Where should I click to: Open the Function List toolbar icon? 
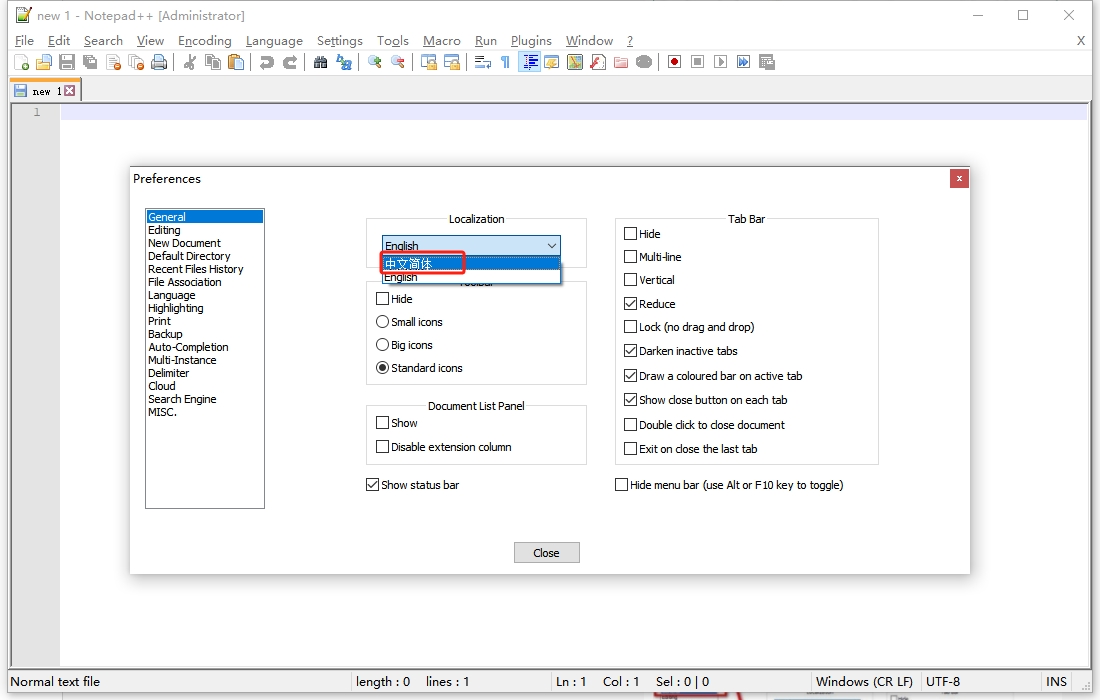point(598,62)
